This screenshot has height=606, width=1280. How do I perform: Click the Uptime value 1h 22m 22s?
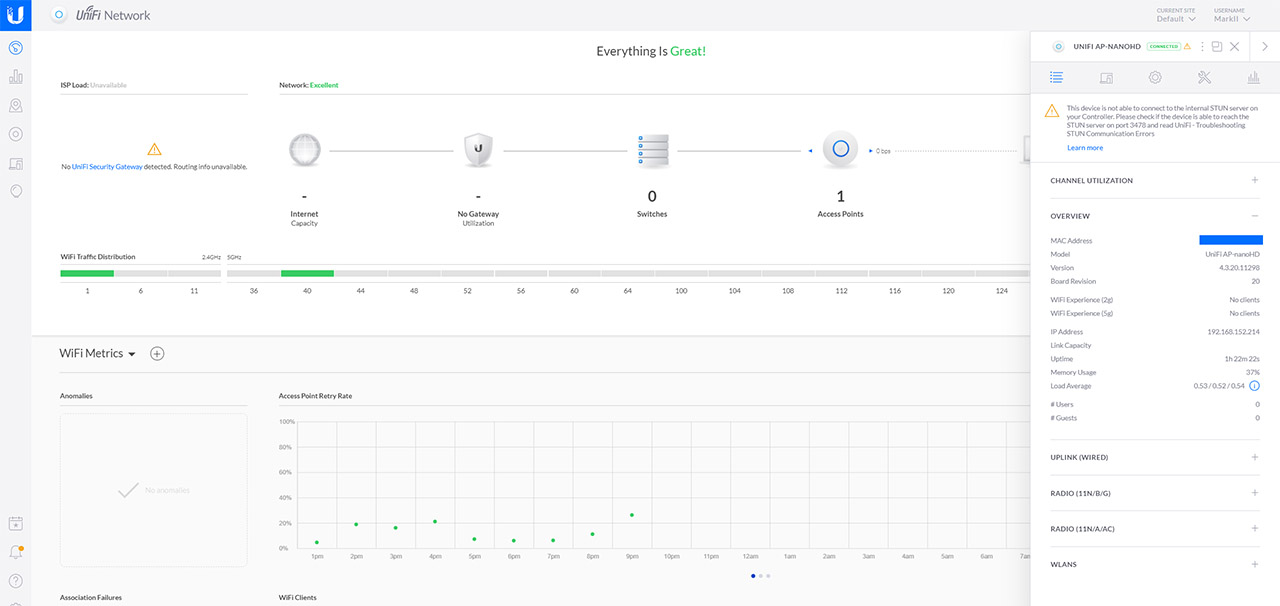(1241, 359)
